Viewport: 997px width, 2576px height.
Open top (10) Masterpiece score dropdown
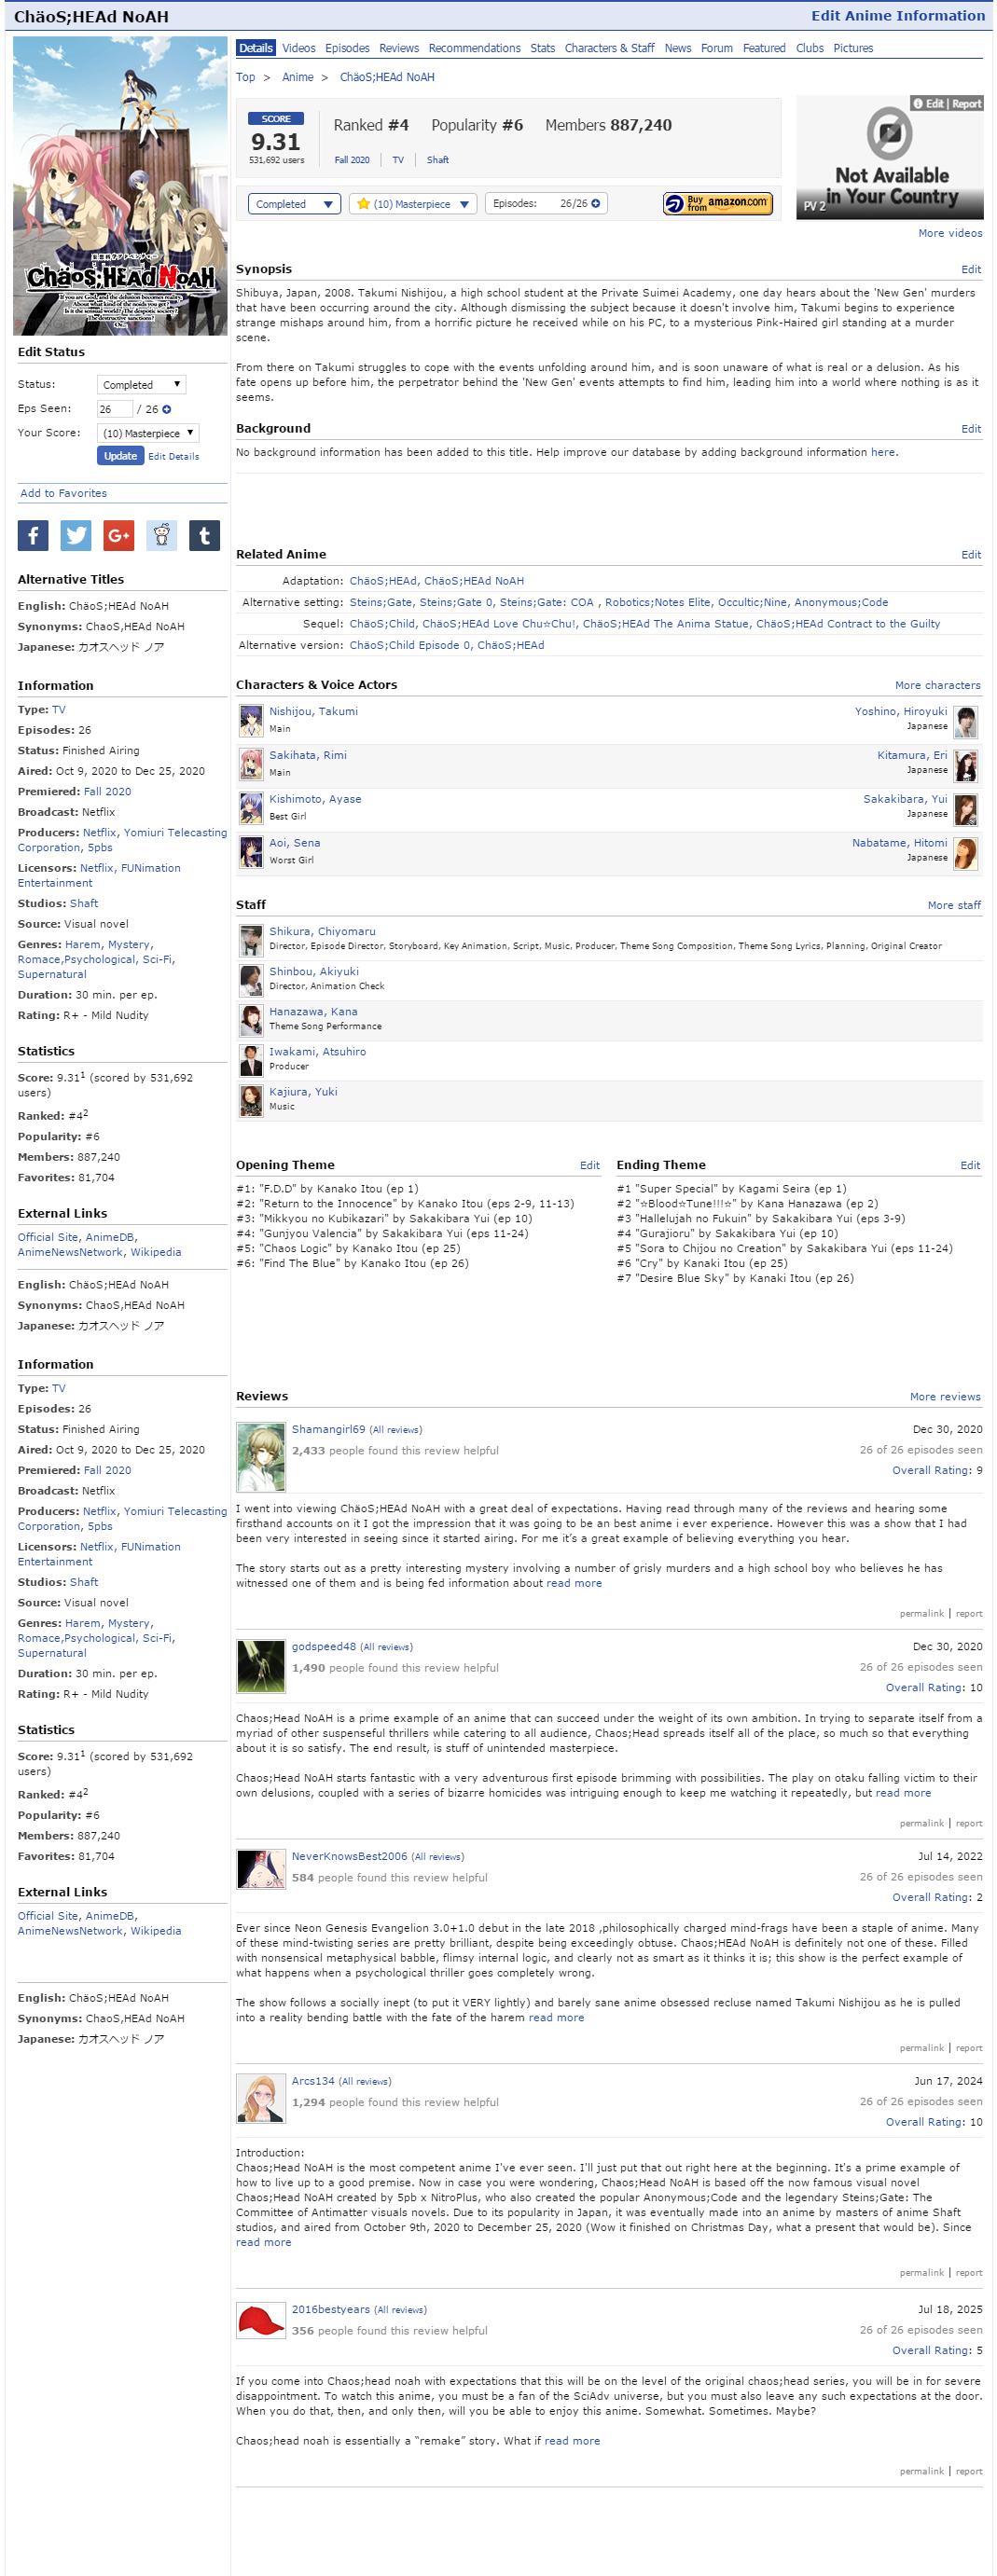pyautogui.click(x=413, y=204)
